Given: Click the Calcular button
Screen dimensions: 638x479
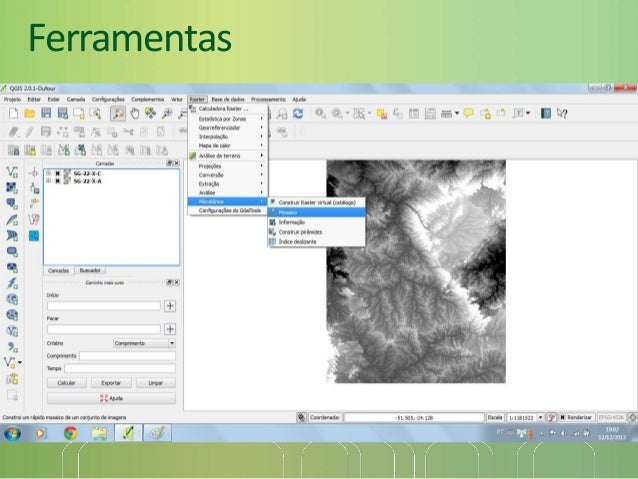Looking at the screenshot, I should (x=67, y=383).
